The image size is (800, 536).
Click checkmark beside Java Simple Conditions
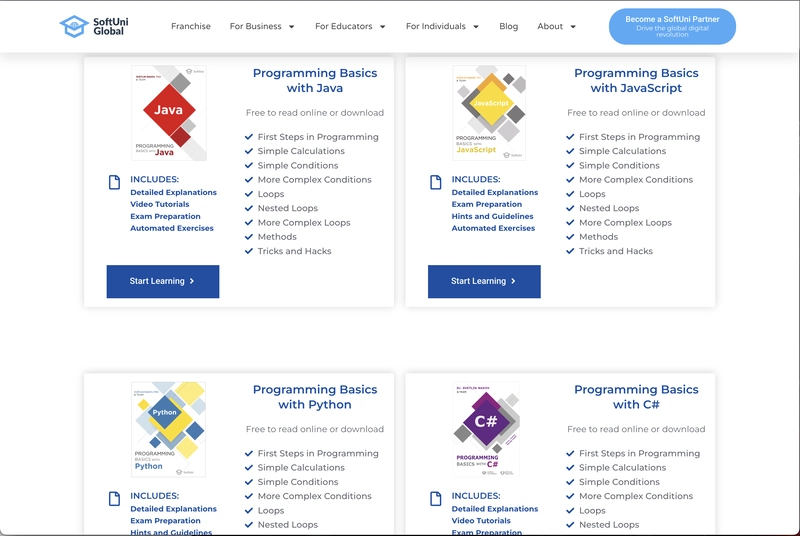point(249,165)
